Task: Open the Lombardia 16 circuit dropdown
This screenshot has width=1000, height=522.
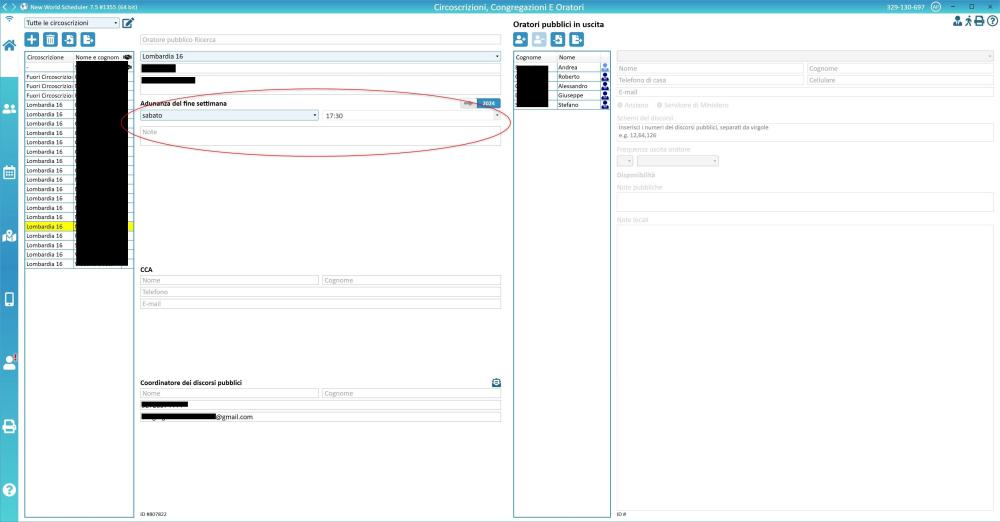Action: pyautogui.click(x=320, y=57)
